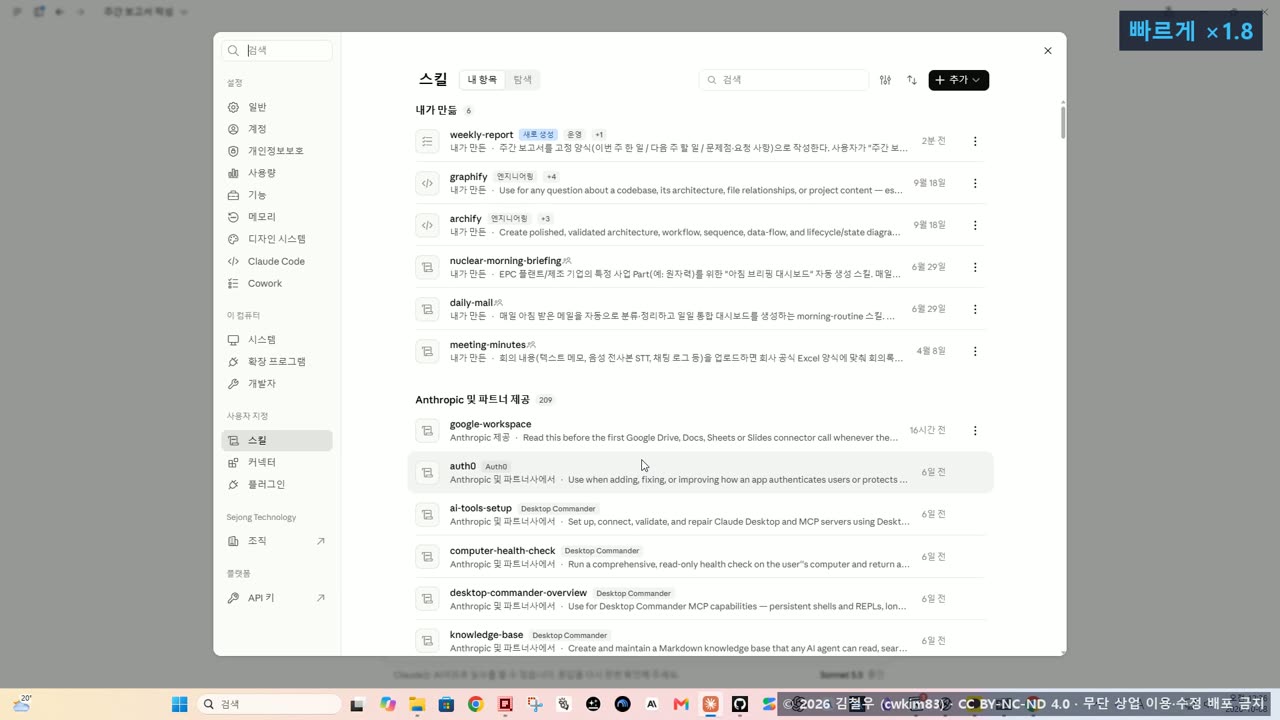Open more options for weekly-report
Image resolution: width=1280 pixels, height=720 pixels.
point(975,141)
